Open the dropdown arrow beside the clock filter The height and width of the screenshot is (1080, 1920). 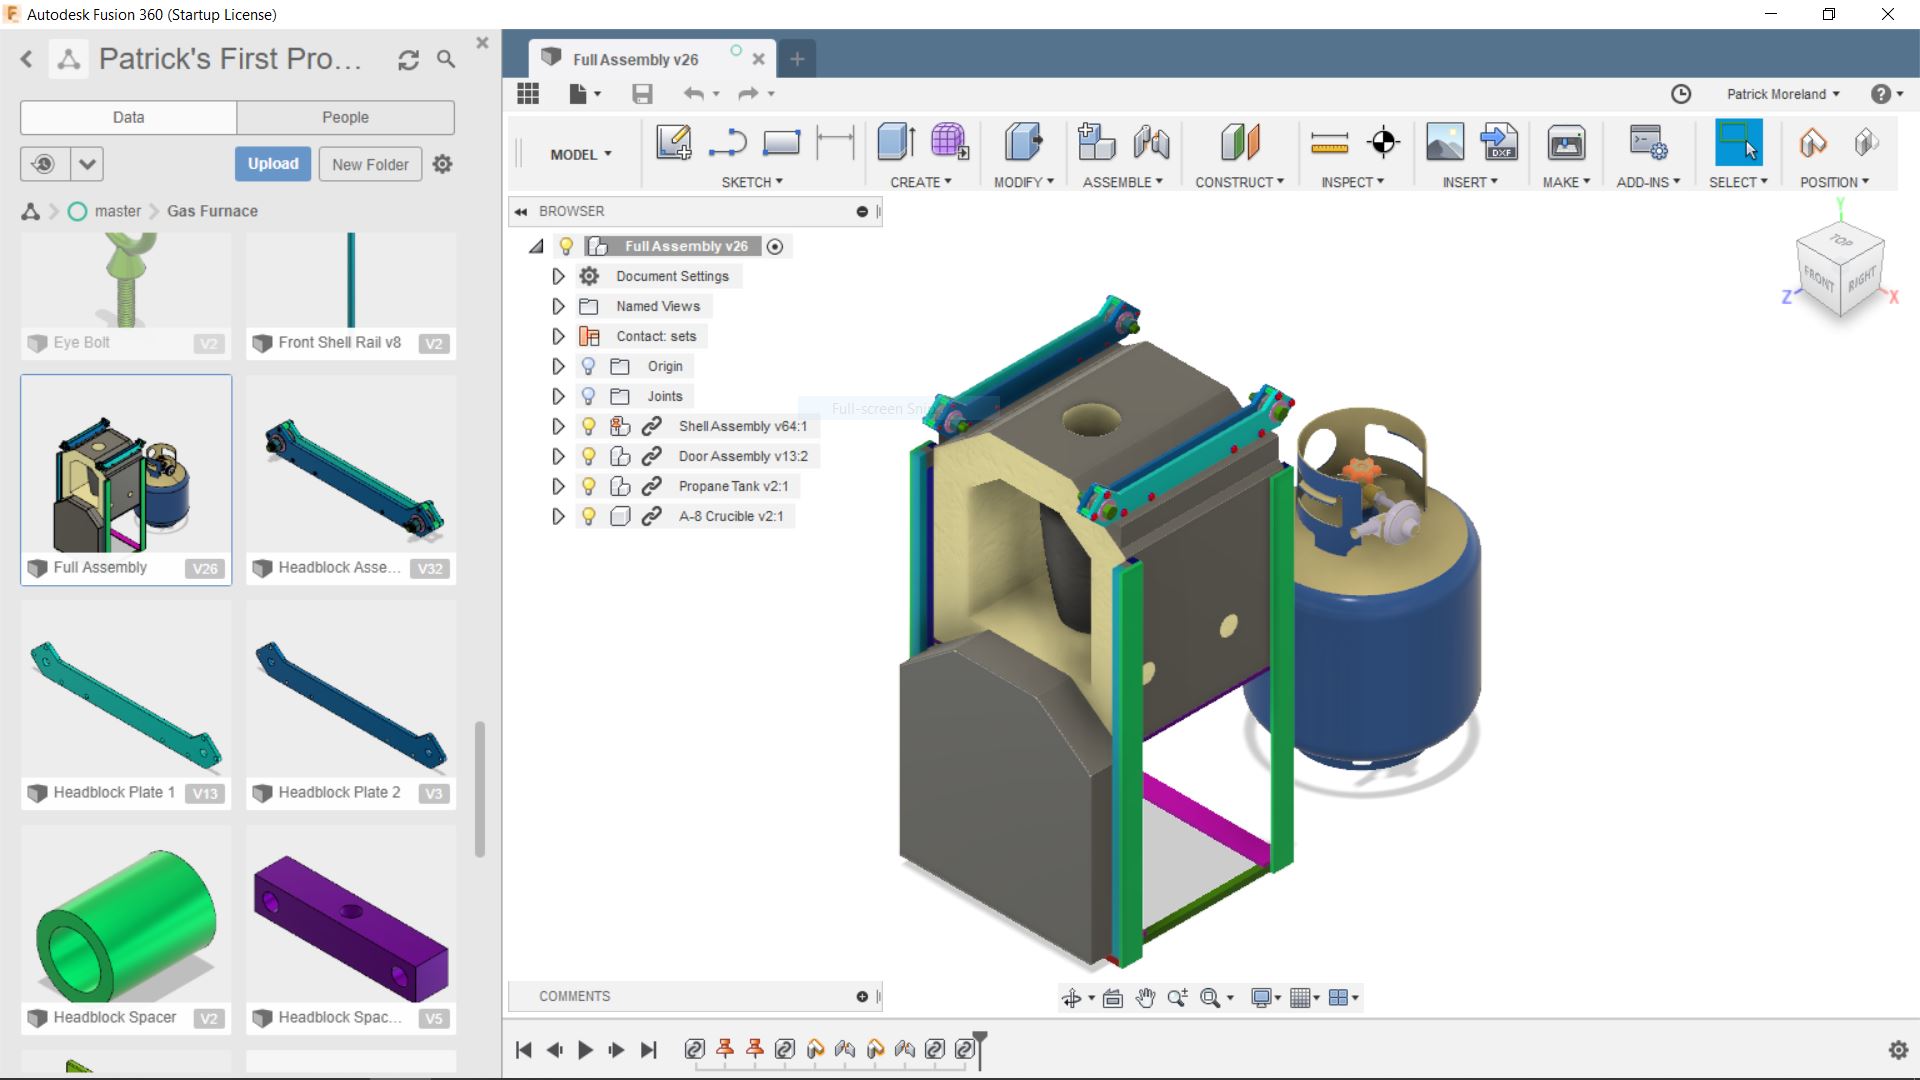pyautogui.click(x=87, y=164)
